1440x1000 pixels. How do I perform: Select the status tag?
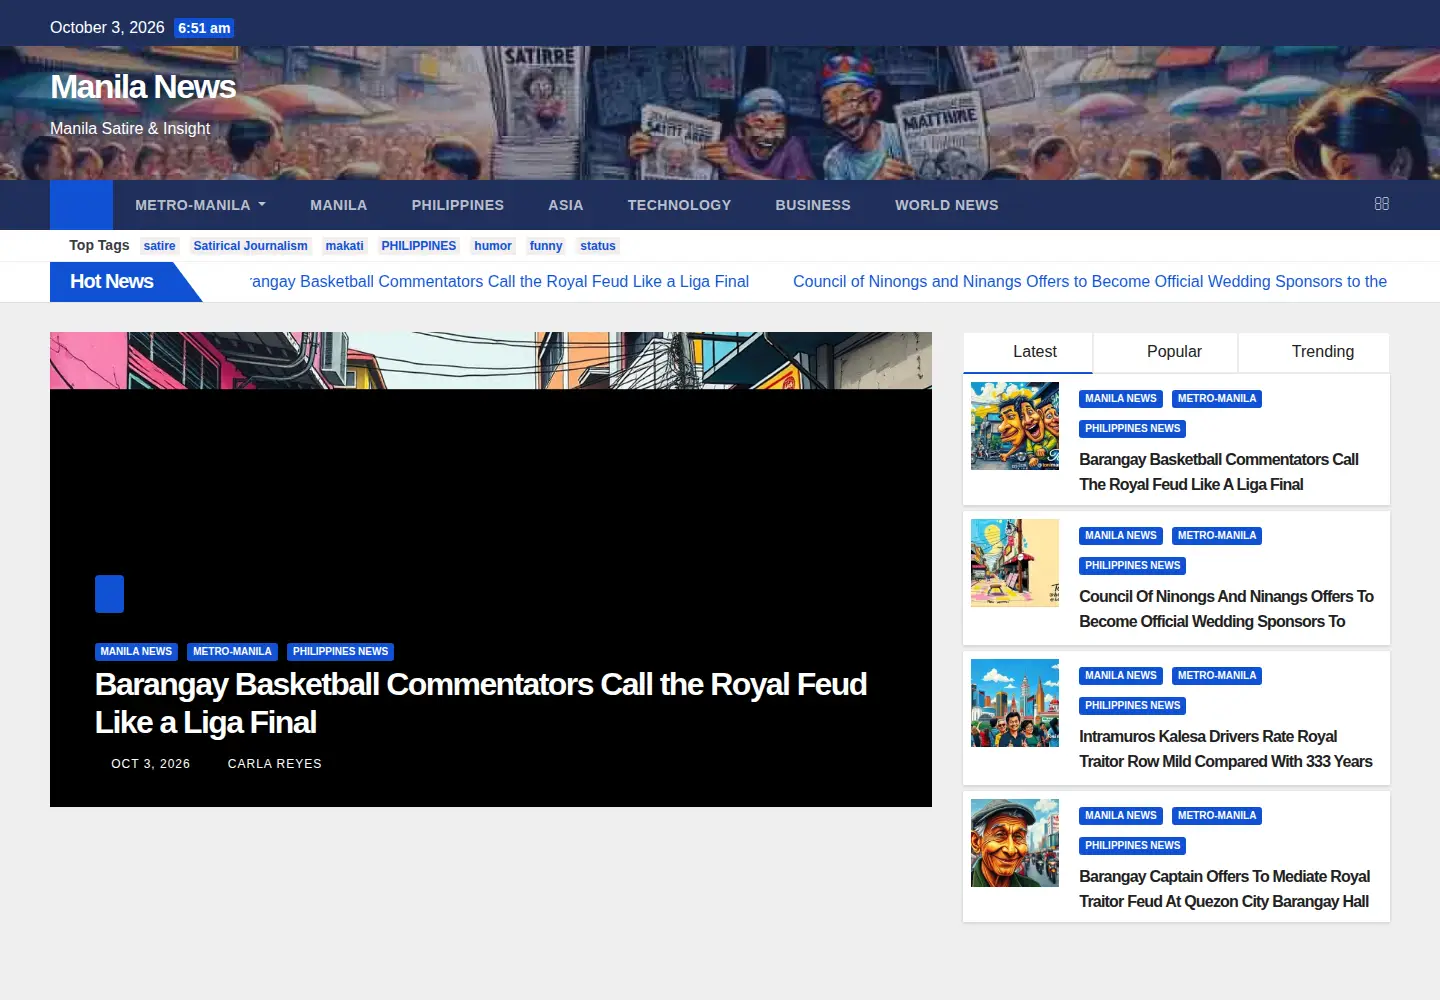click(598, 246)
